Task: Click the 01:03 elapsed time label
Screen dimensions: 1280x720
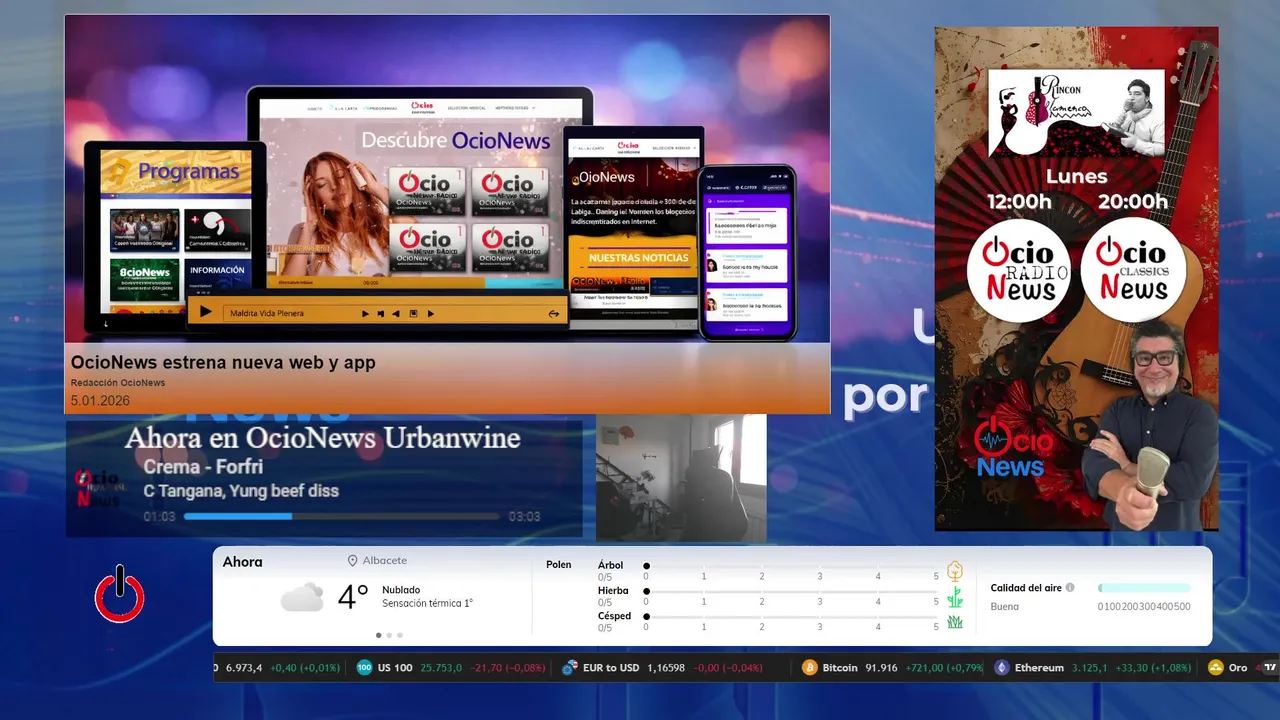Action: 159,517
